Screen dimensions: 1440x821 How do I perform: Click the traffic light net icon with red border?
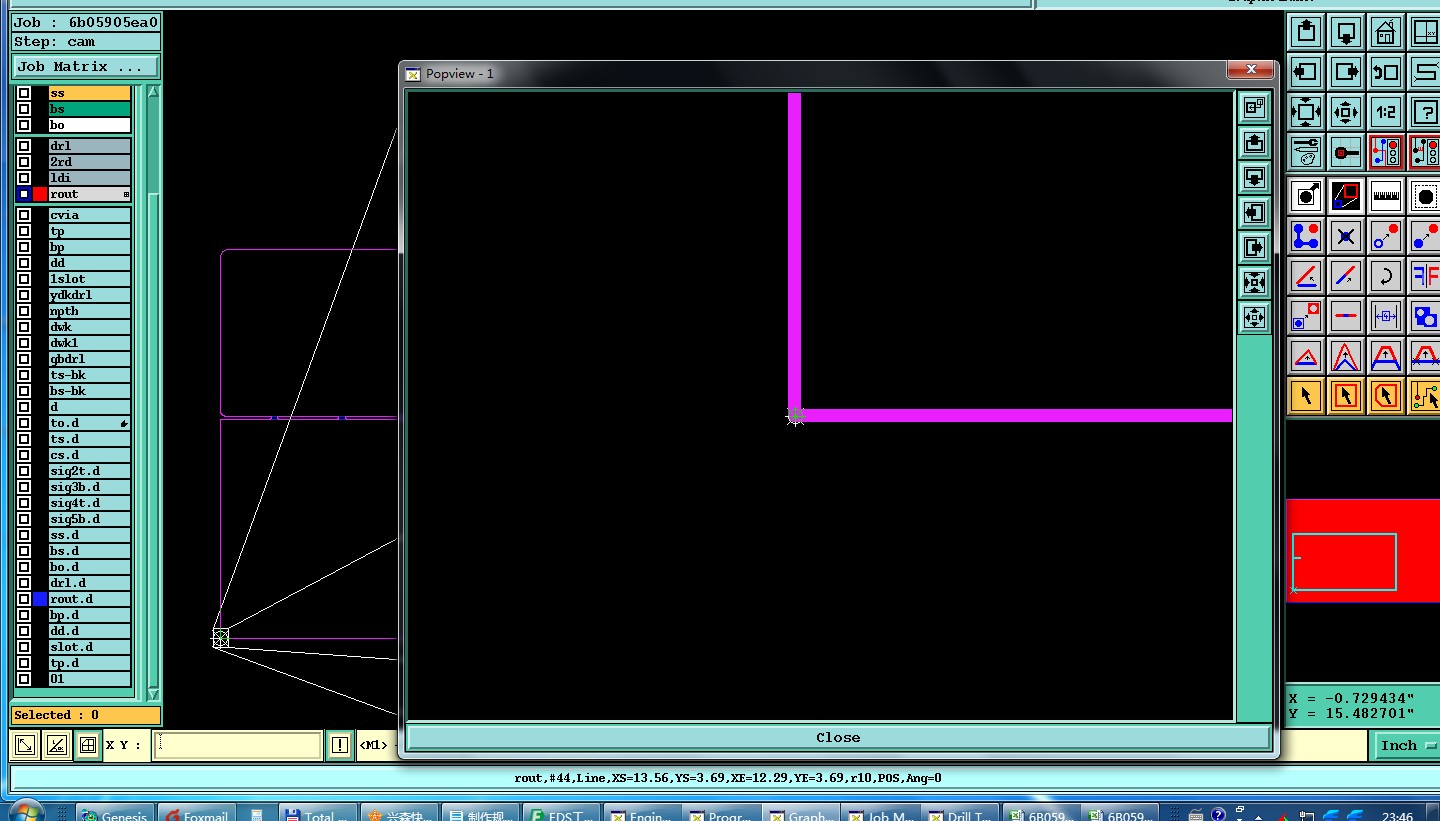click(x=1386, y=152)
